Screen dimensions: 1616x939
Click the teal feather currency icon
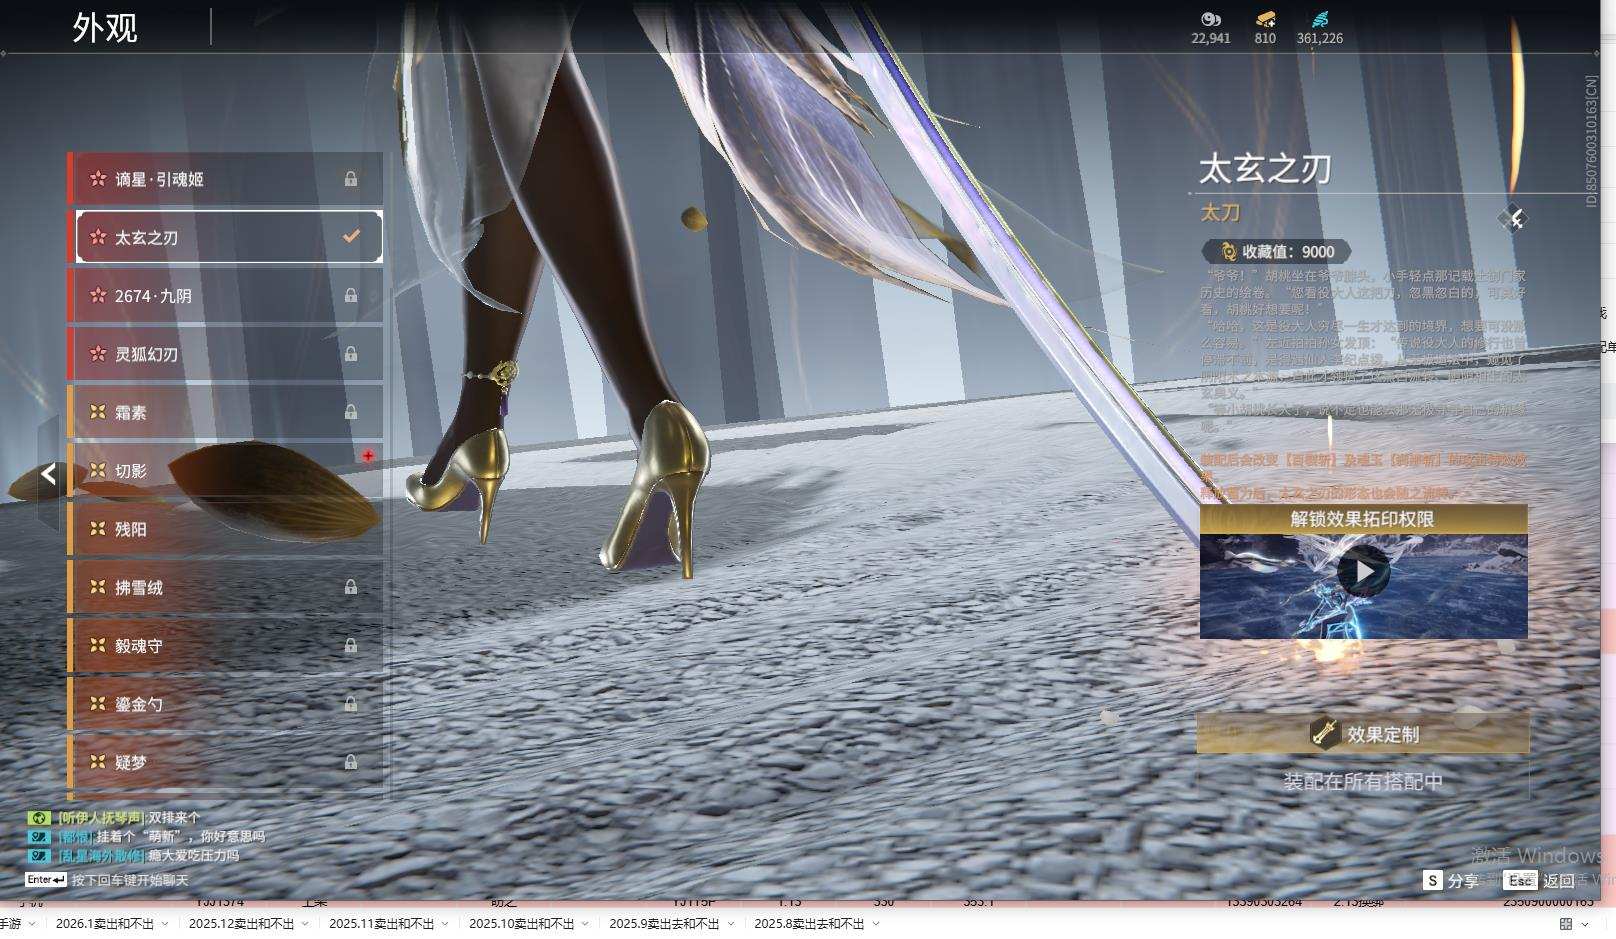1319,19
